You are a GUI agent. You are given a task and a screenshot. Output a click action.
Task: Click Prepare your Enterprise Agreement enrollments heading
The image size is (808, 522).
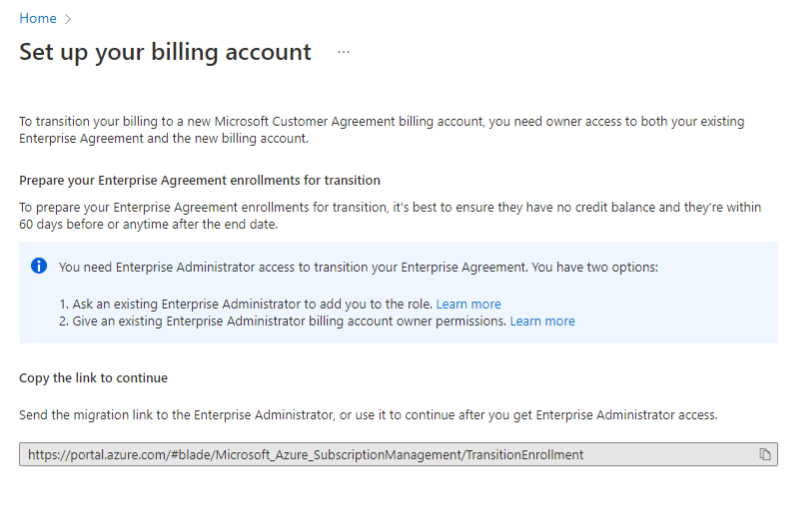tap(199, 180)
